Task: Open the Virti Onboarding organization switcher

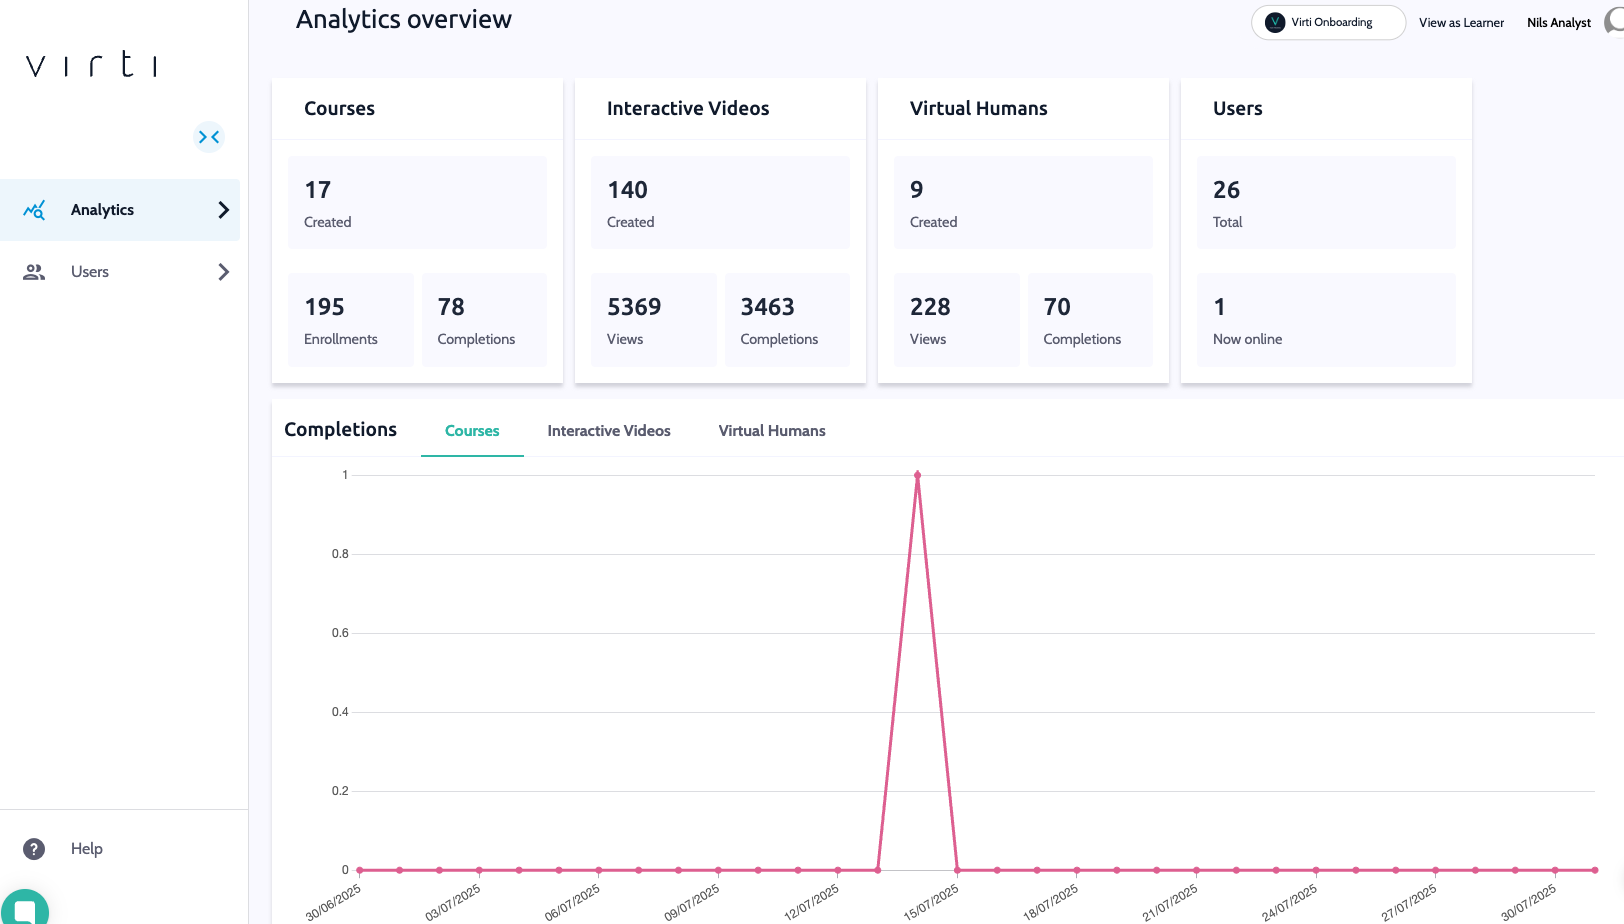Action: click(1329, 22)
